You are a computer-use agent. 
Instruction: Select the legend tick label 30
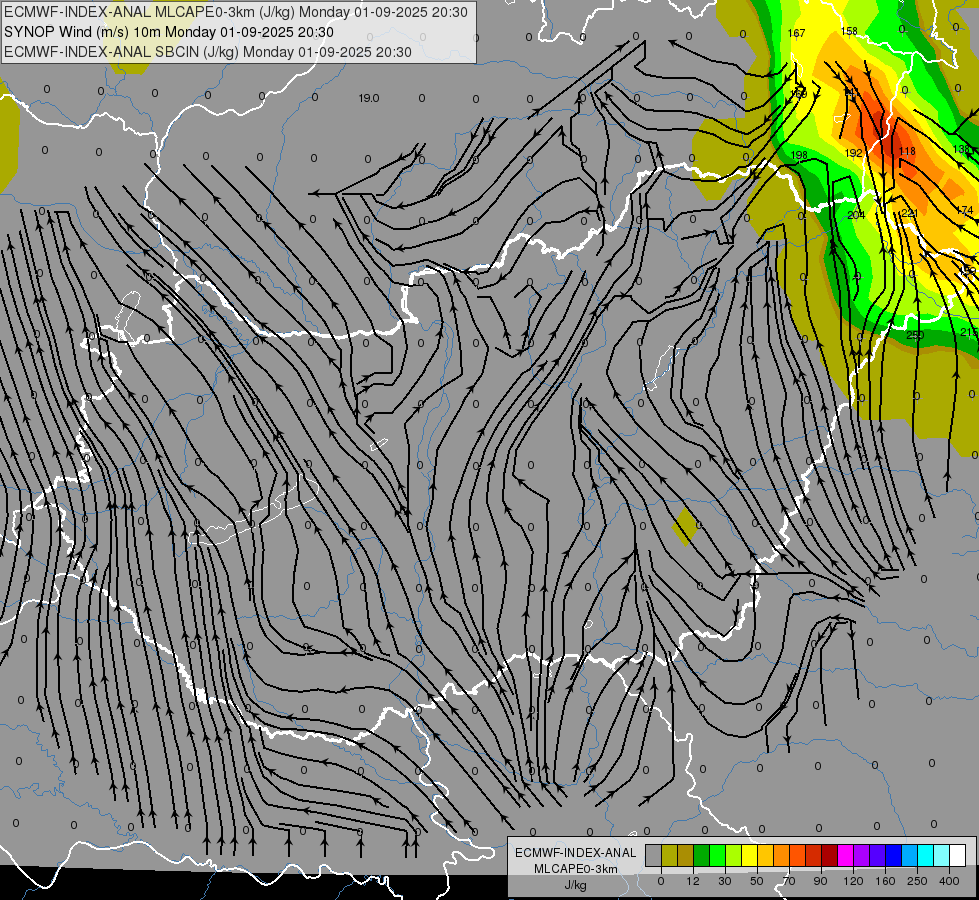(725, 881)
